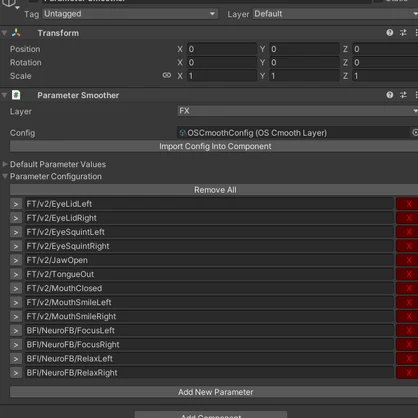Screen dimensions: 418x418
Task: Open the Parameter Smoother Layer dropdown FX
Action: coord(297,111)
